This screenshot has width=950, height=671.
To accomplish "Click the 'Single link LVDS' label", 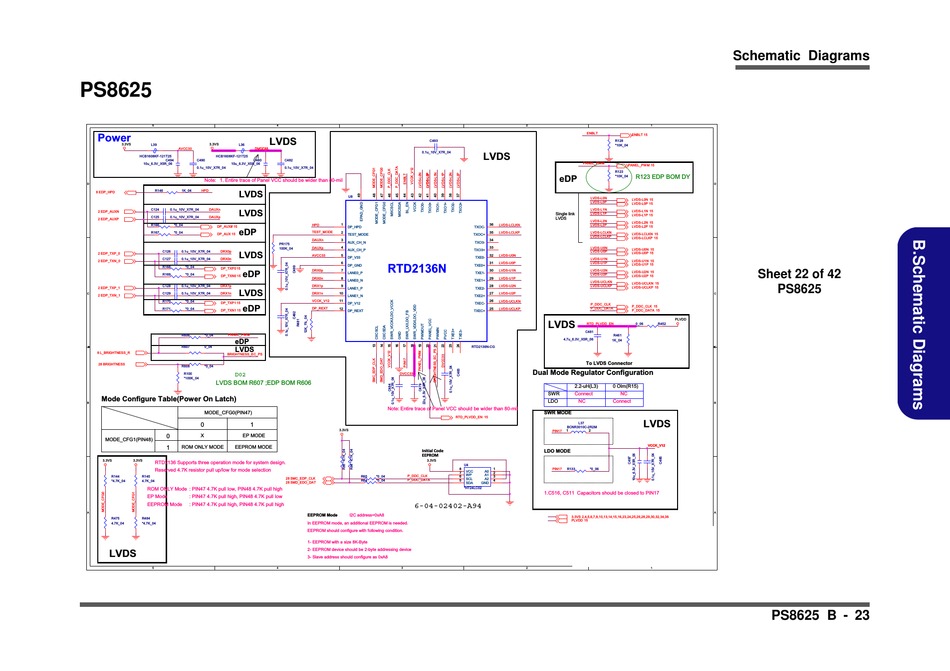I will (x=565, y=216).
